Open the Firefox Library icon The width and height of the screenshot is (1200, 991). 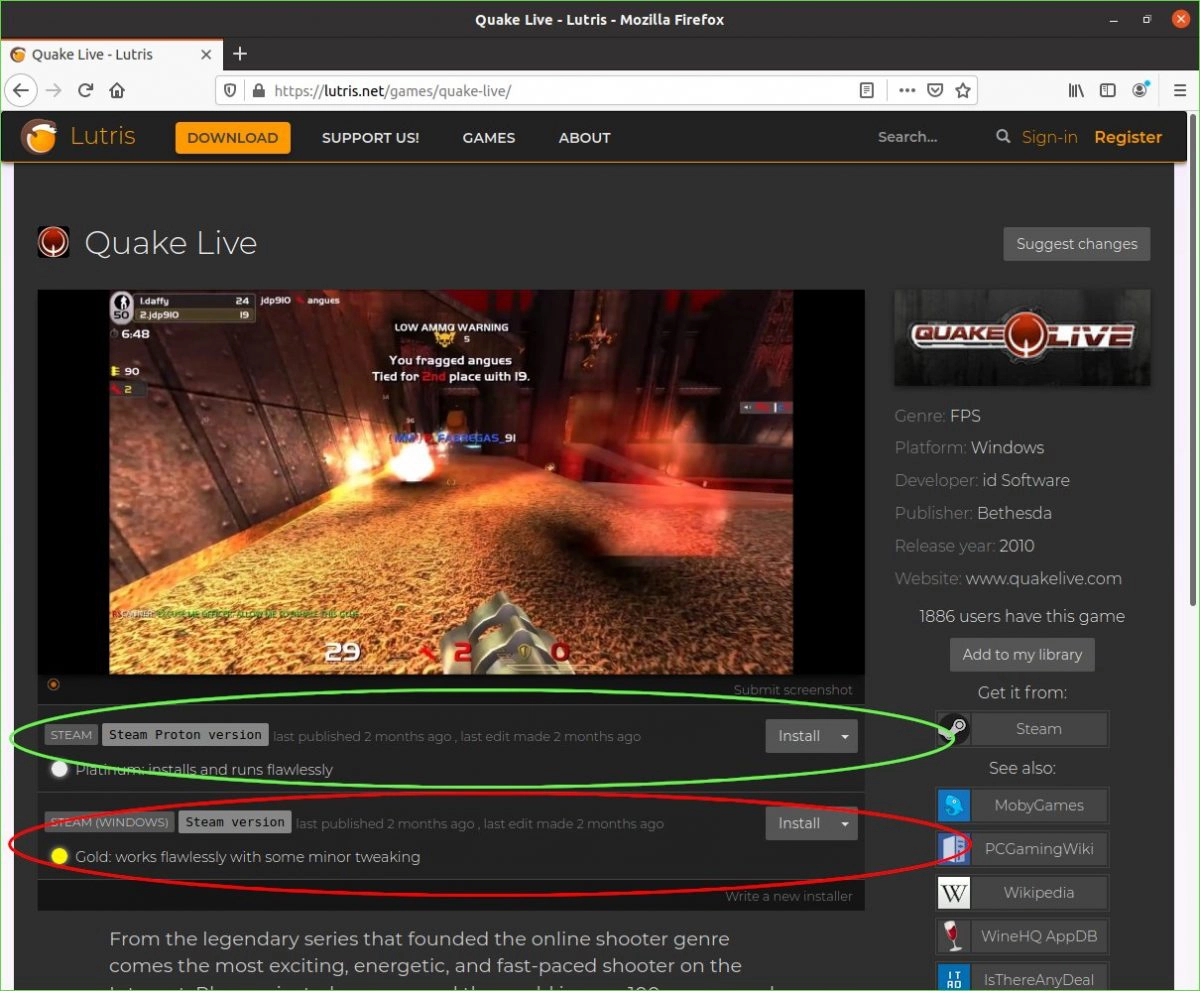1076,90
